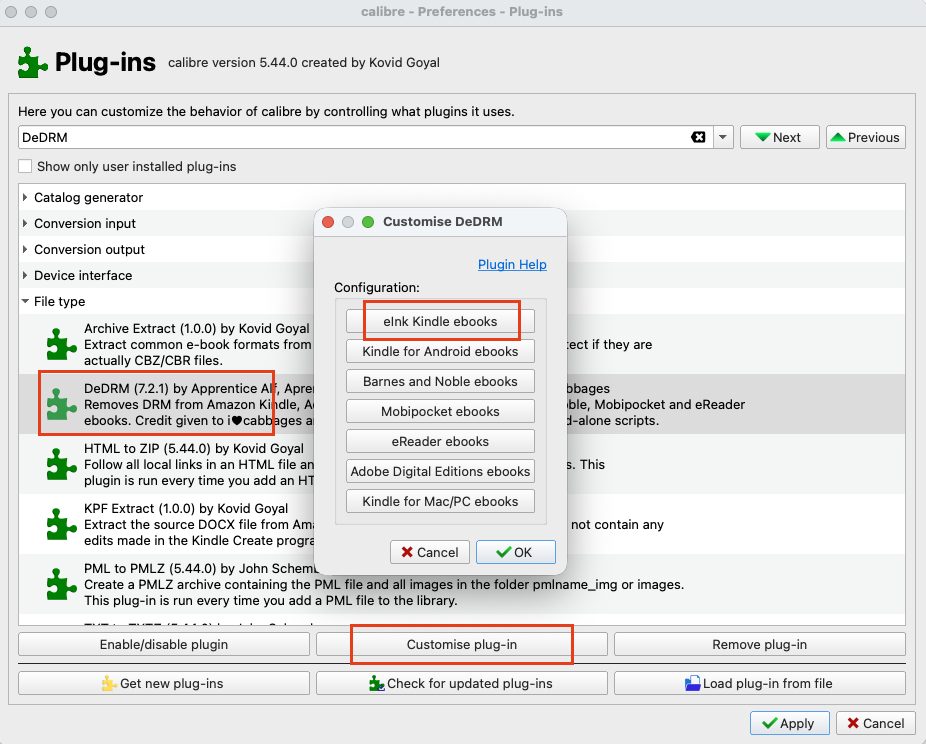Toggle Show only user installed plug-ins

pyautogui.click(x=25, y=166)
